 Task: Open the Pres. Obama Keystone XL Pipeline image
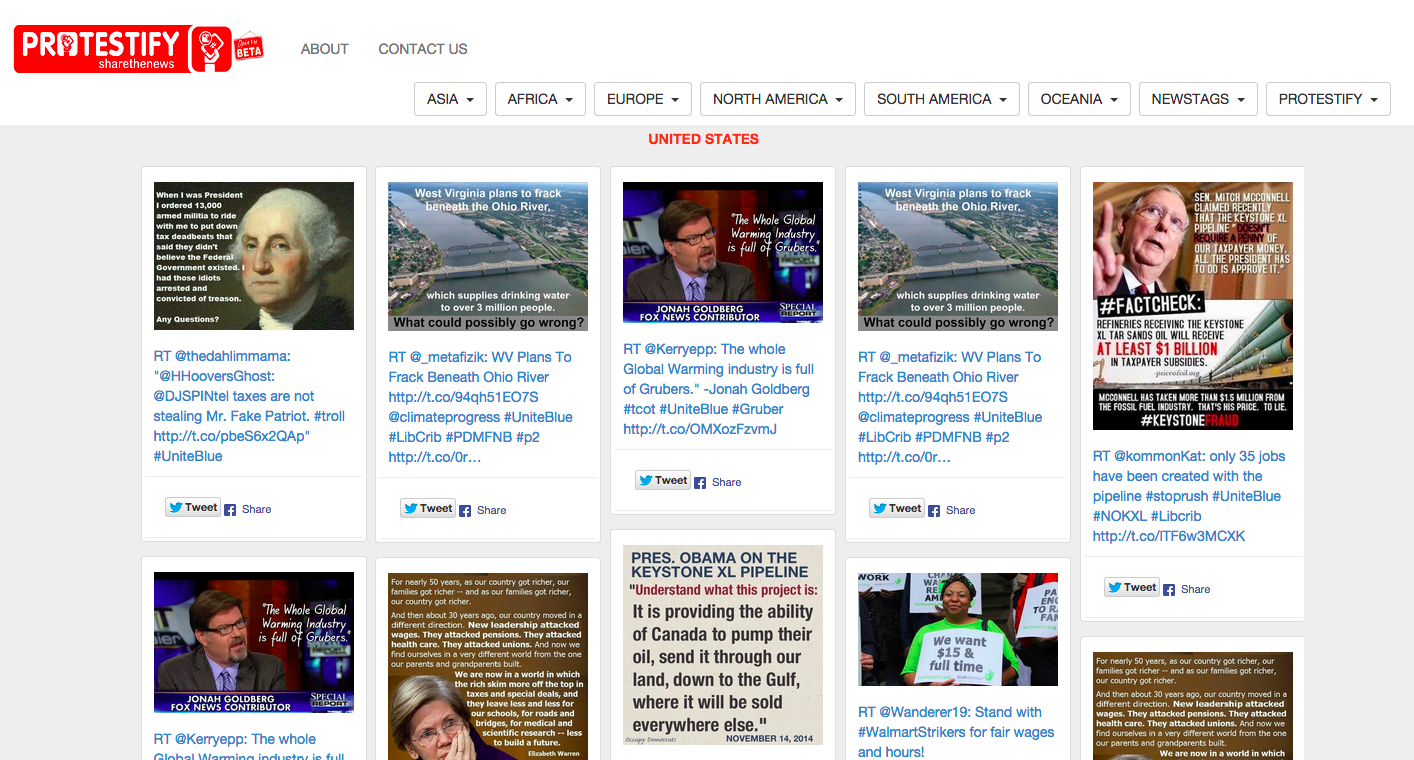(723, 645)
